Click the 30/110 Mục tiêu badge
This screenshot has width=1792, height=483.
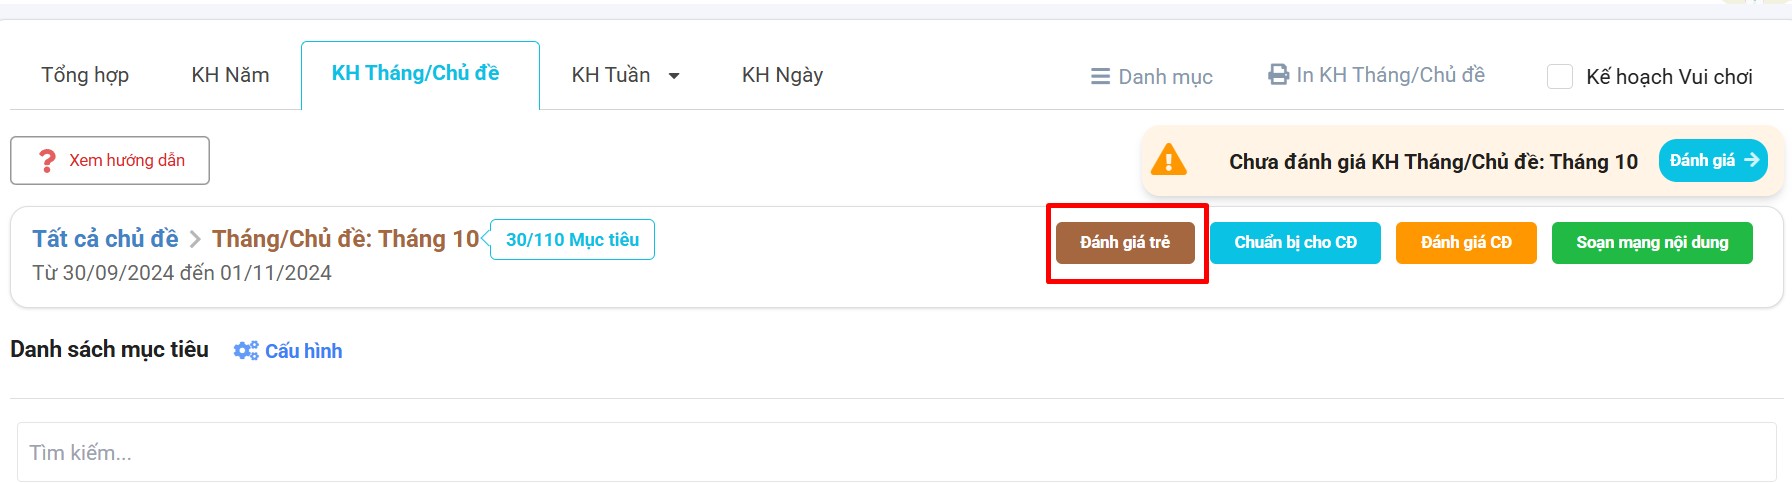click(x=572, y=240)
